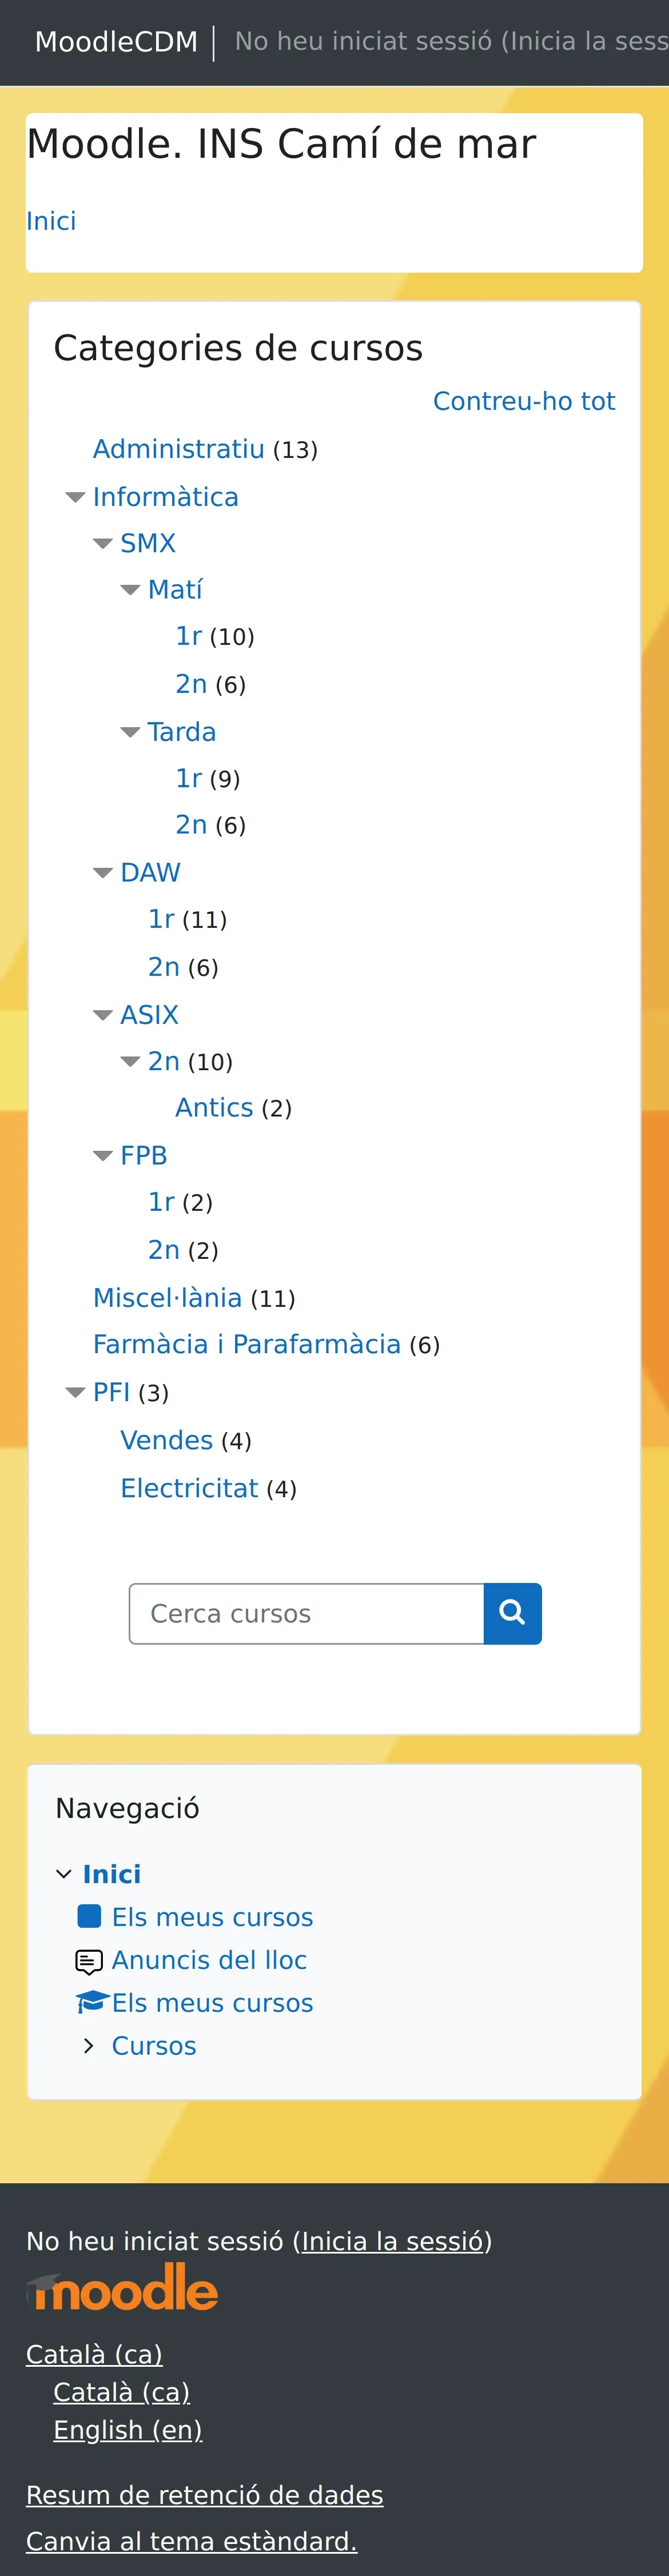Collapse the Inici navigation chevron
Viewport: 669px width, 2576px height.
(64, 1874)
